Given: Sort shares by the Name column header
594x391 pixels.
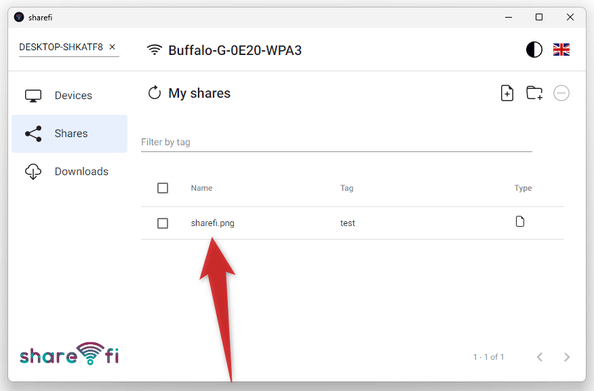Looking at the screenshot, I should tap(202, 188).
